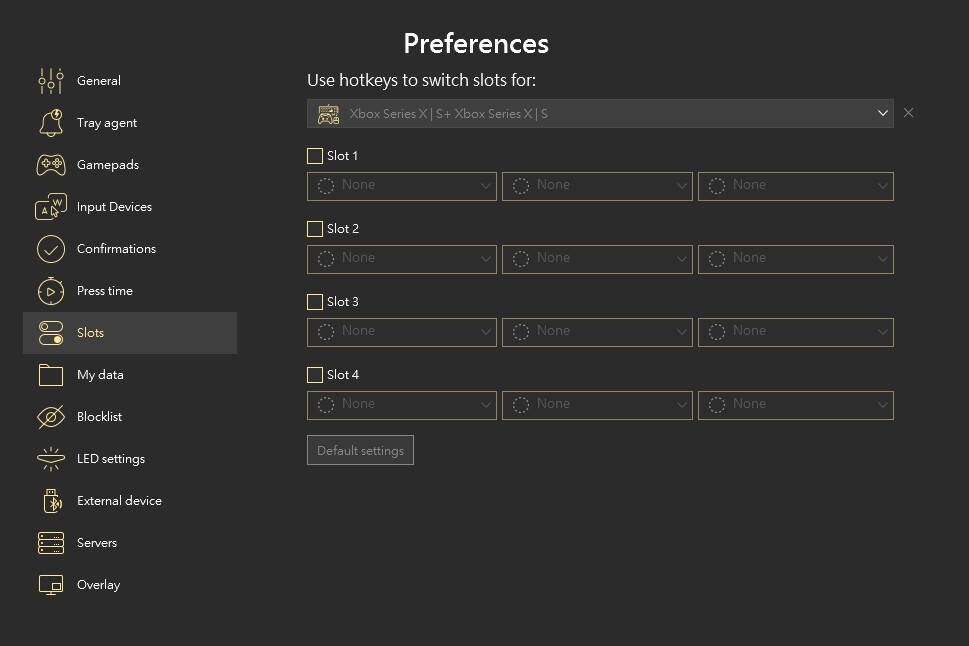Open the Overlay preferences label
The height and width of the screenshot is (646, 969).
tap(98, 585)
